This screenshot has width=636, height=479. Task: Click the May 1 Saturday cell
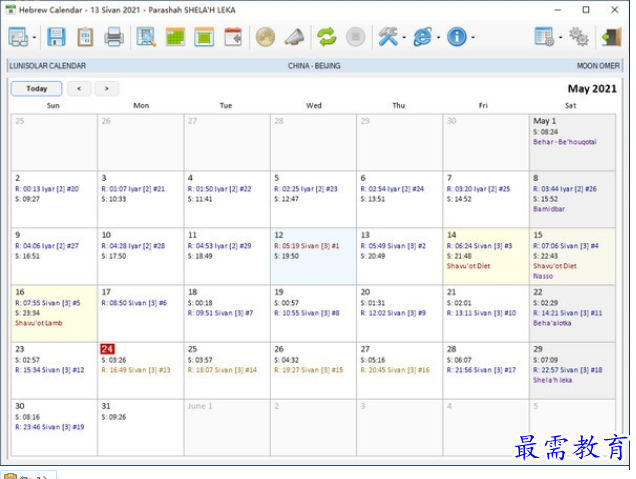572,142
